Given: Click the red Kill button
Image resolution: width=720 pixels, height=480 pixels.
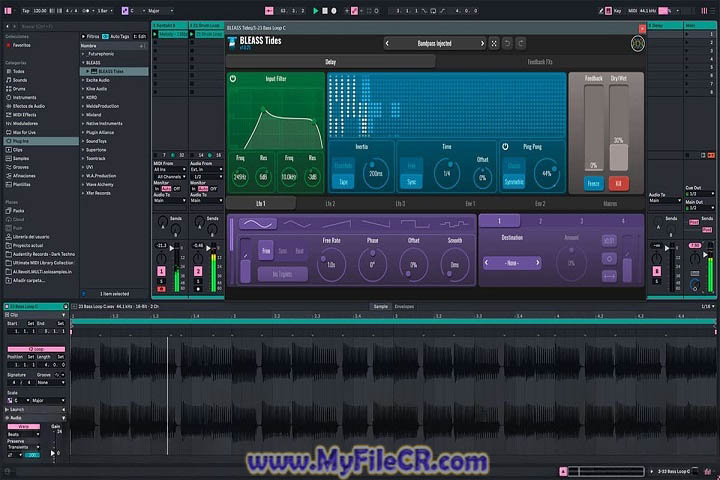Looking at the screenshot, I should tap(618, 184).
